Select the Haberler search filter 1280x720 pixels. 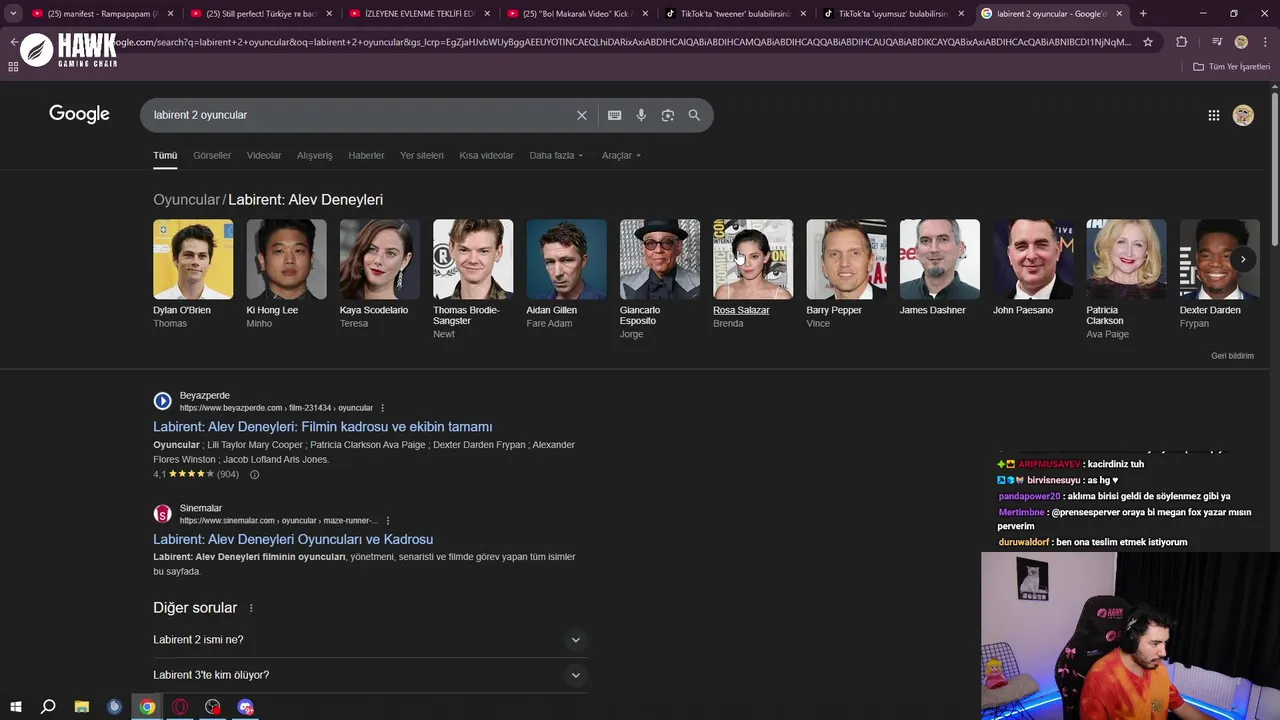pyautogui.click(x=366, y=155)
